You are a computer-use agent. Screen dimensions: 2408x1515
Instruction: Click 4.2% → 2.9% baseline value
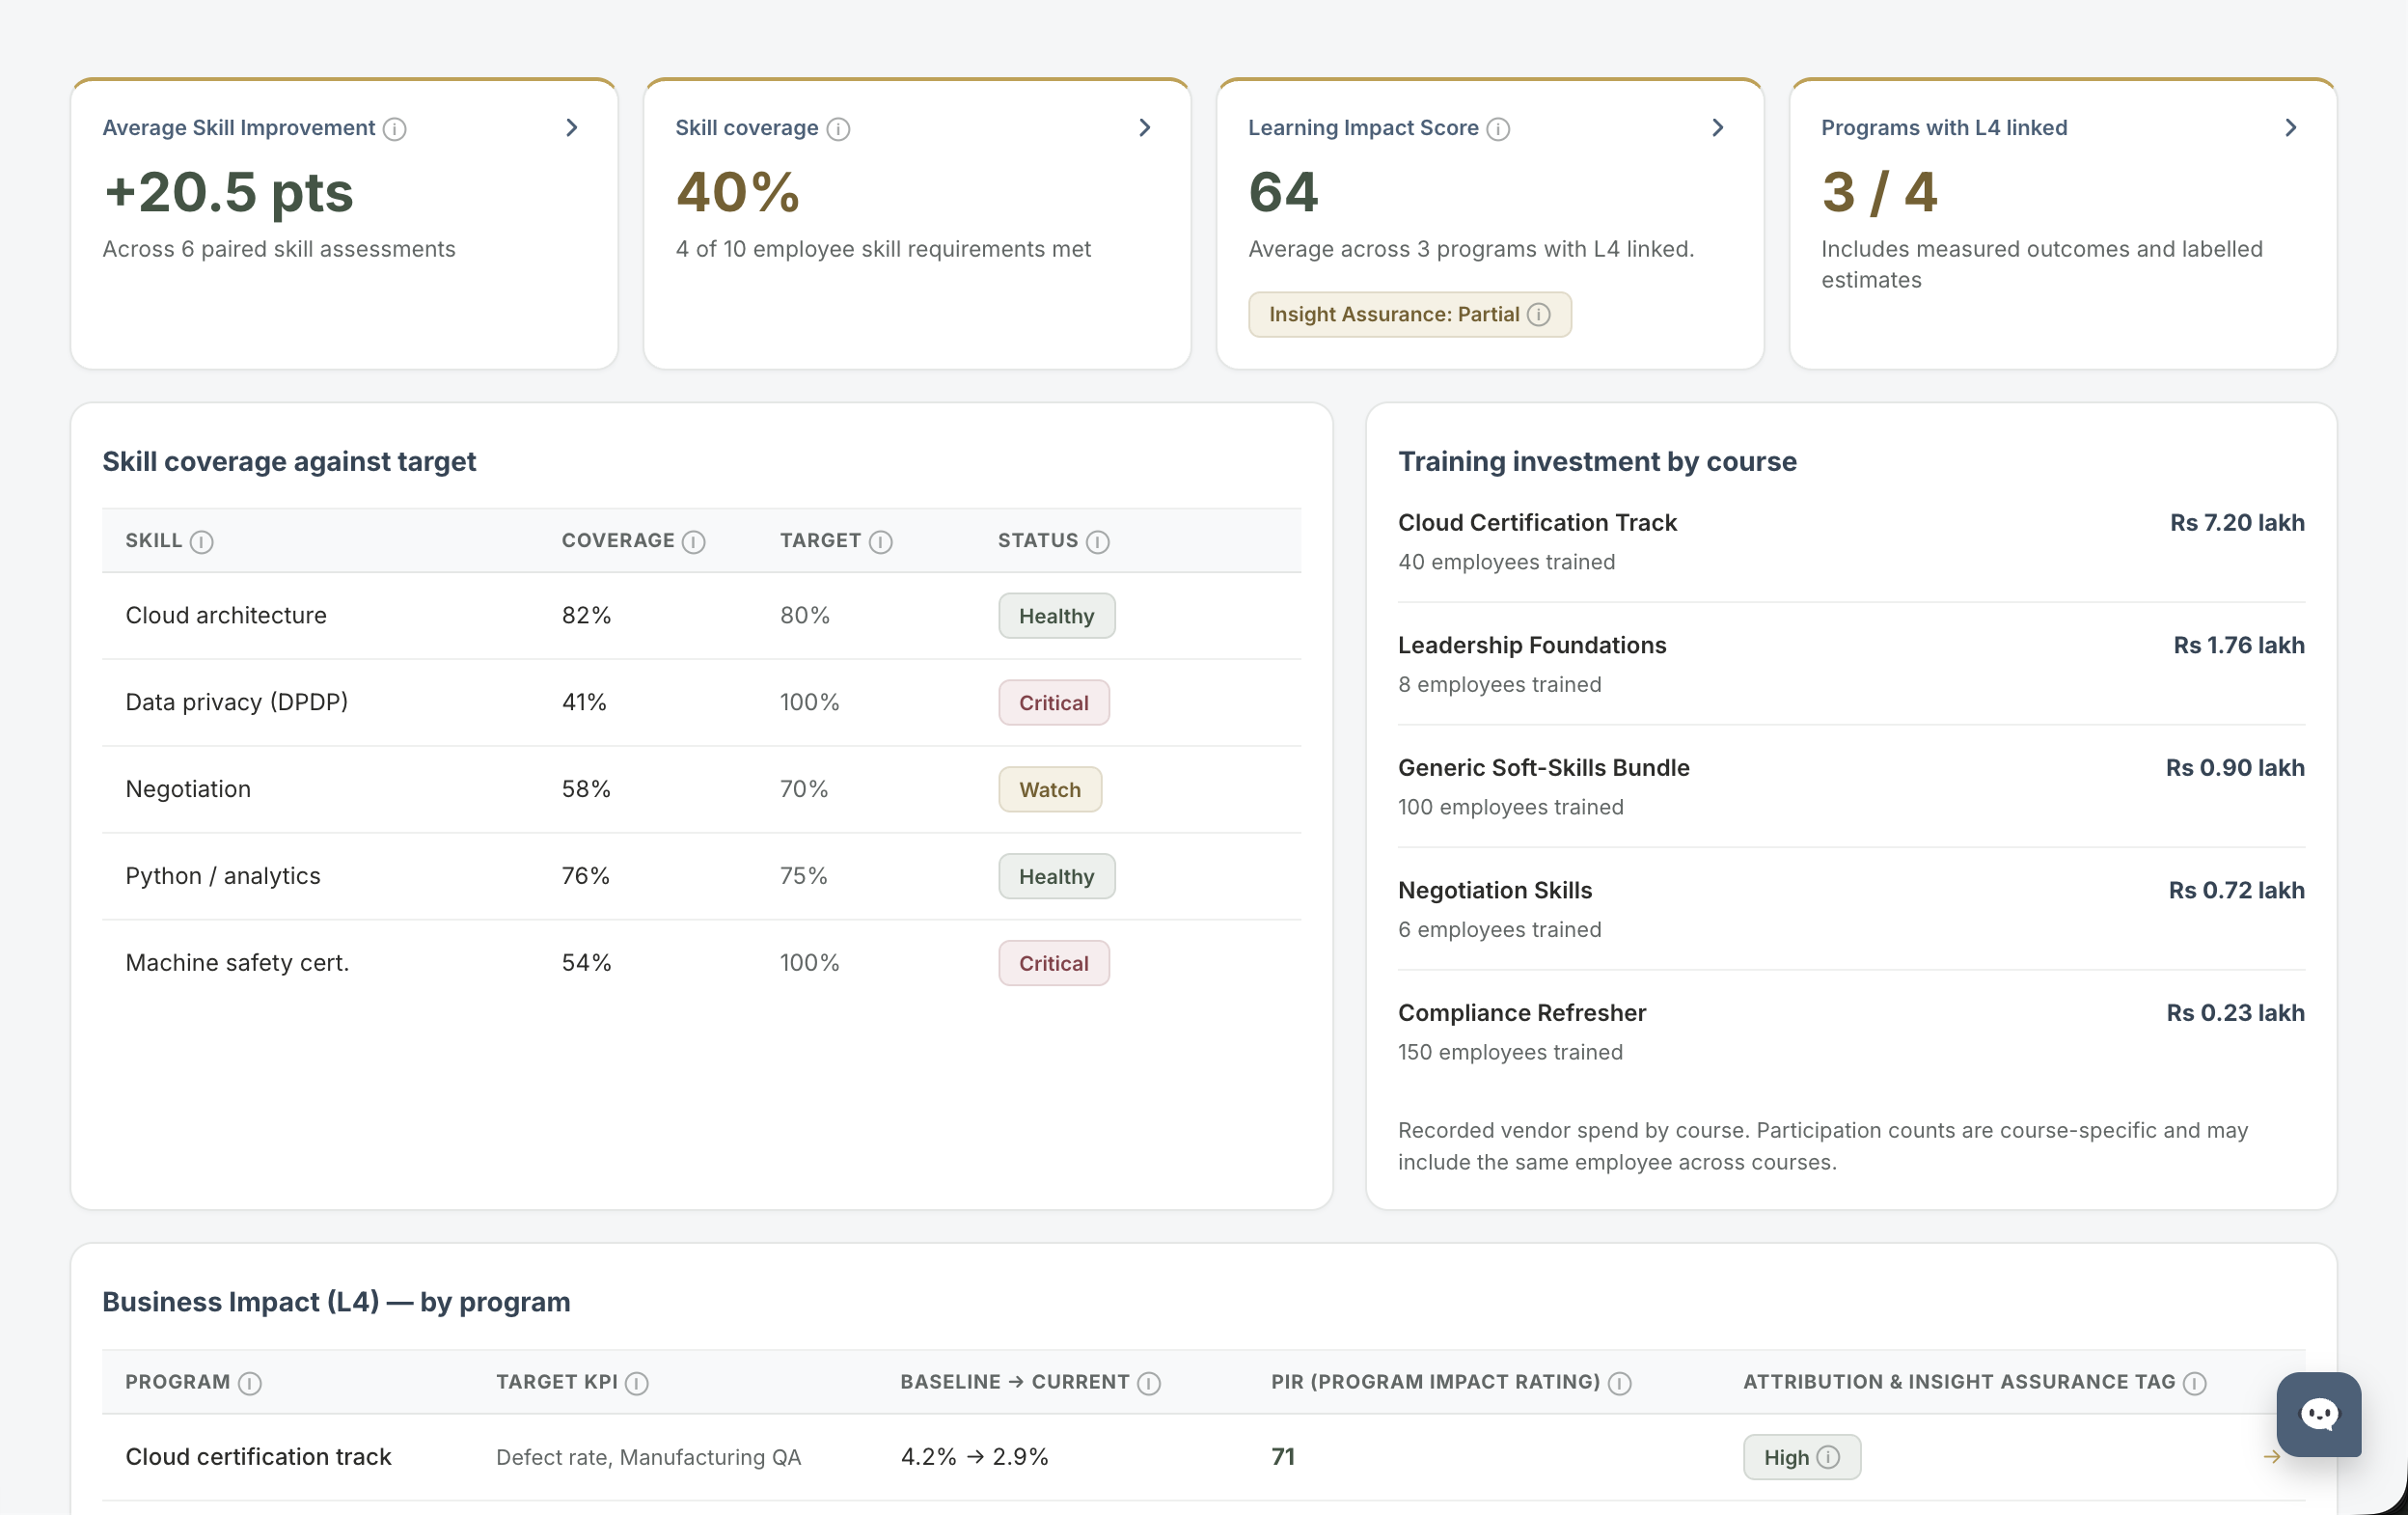(x=974, y=1457)
